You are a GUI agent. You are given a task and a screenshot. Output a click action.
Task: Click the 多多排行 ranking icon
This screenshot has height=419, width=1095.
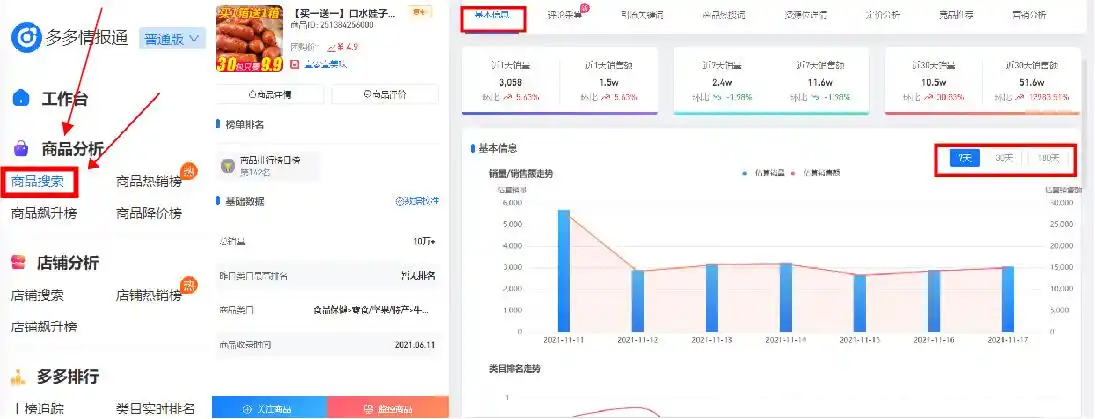pos(19,377)
